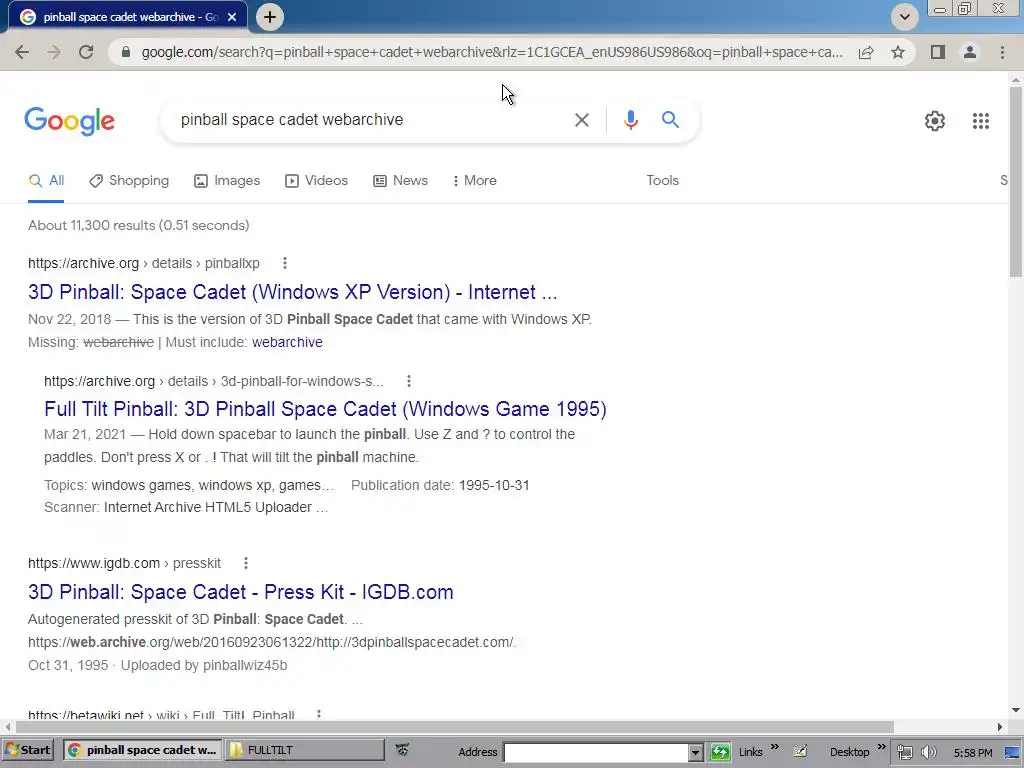Open Google quick settings gear
Viewport: 1024px width, 768px height.
tap(935, 121)
